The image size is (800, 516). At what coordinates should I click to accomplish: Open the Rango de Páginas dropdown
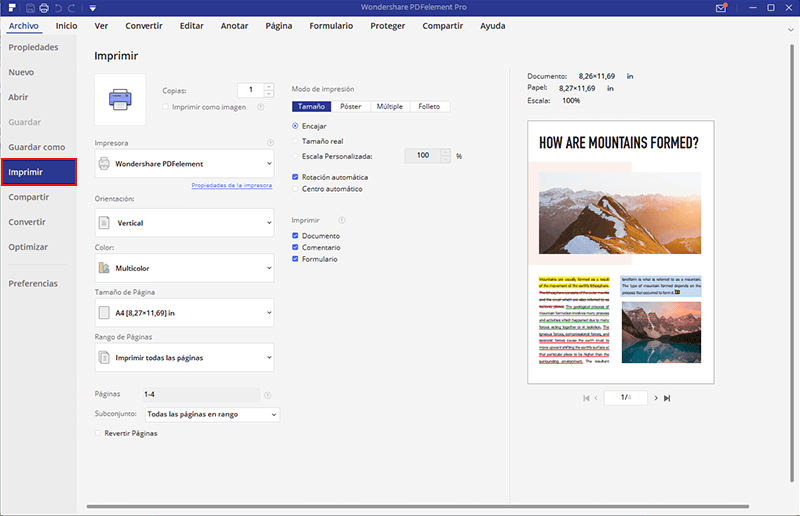point(184,358)
